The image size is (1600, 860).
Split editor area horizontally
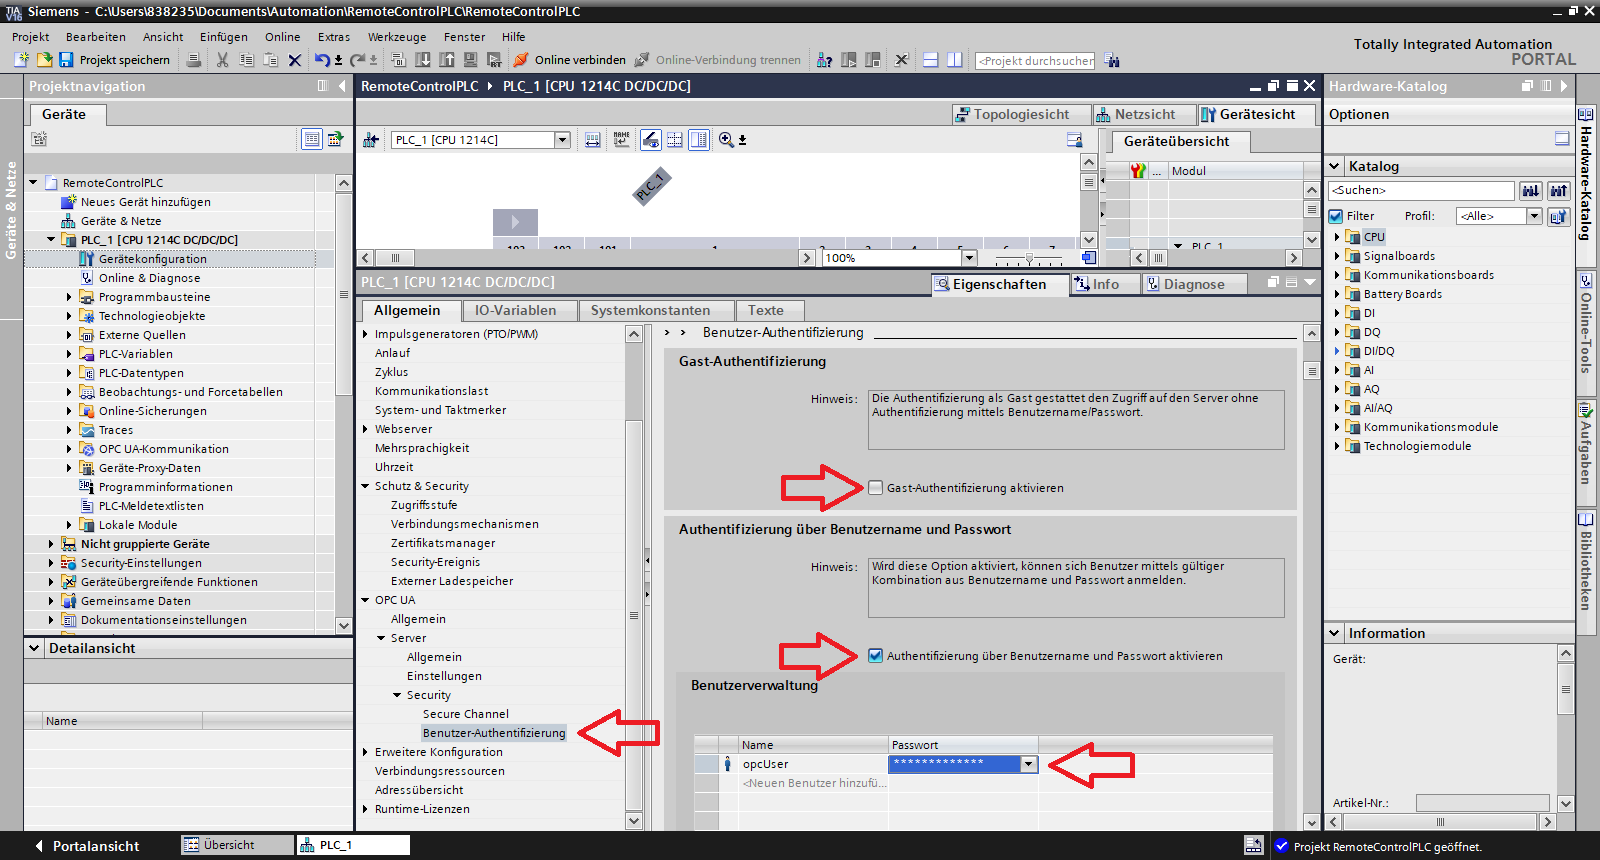pyautogui.click(x=930, y=60)
